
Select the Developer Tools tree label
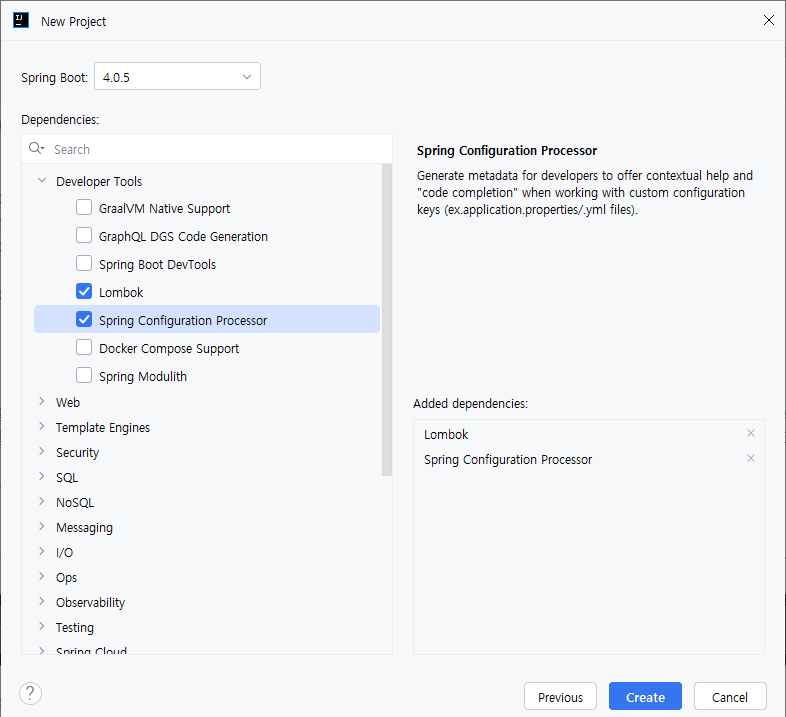pos(99,182)
